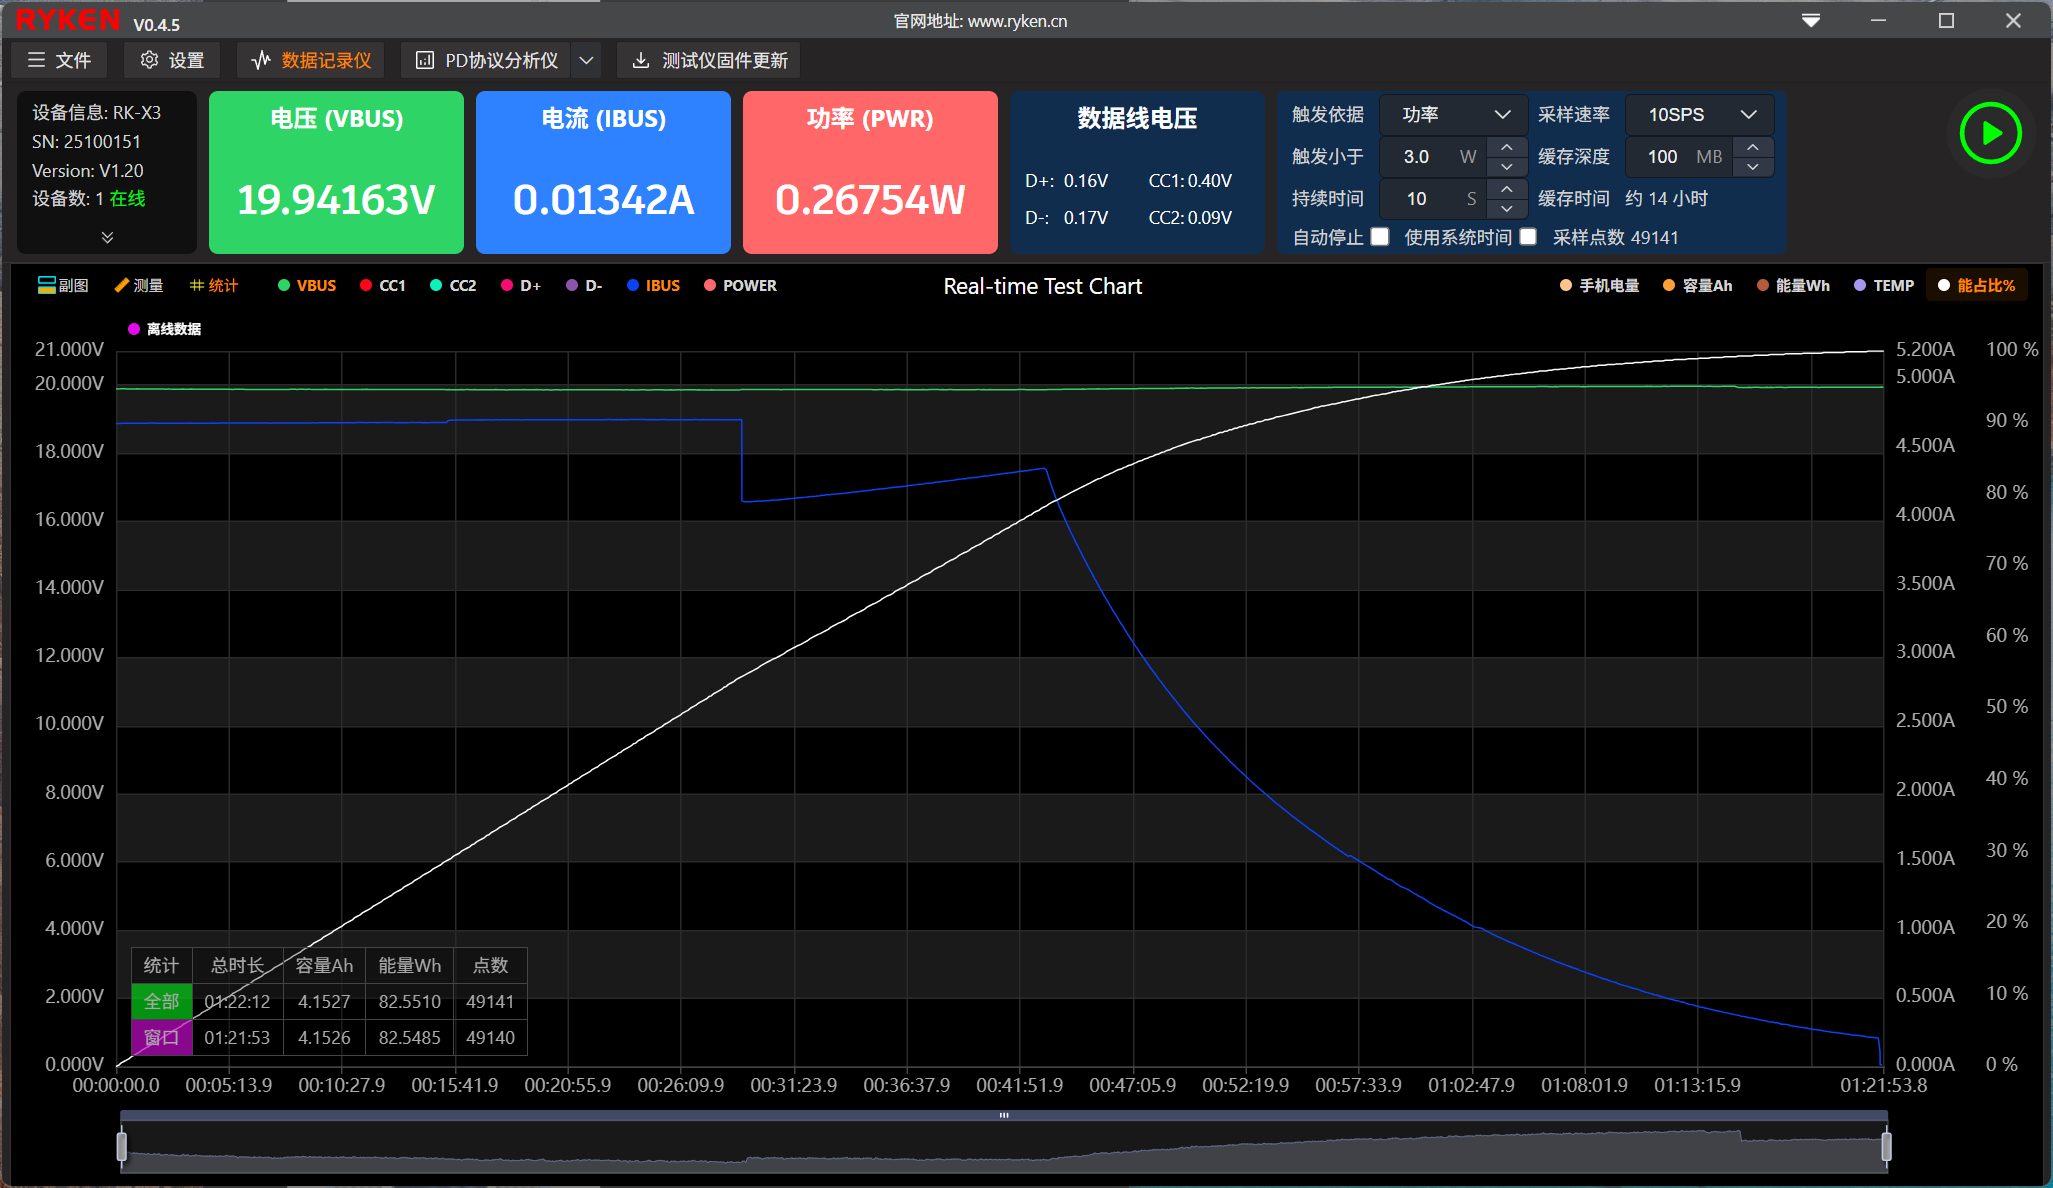Switch to 数据记录仪 tab
The height and width of the screenshot is (1188, 2053).
(311, 60)
